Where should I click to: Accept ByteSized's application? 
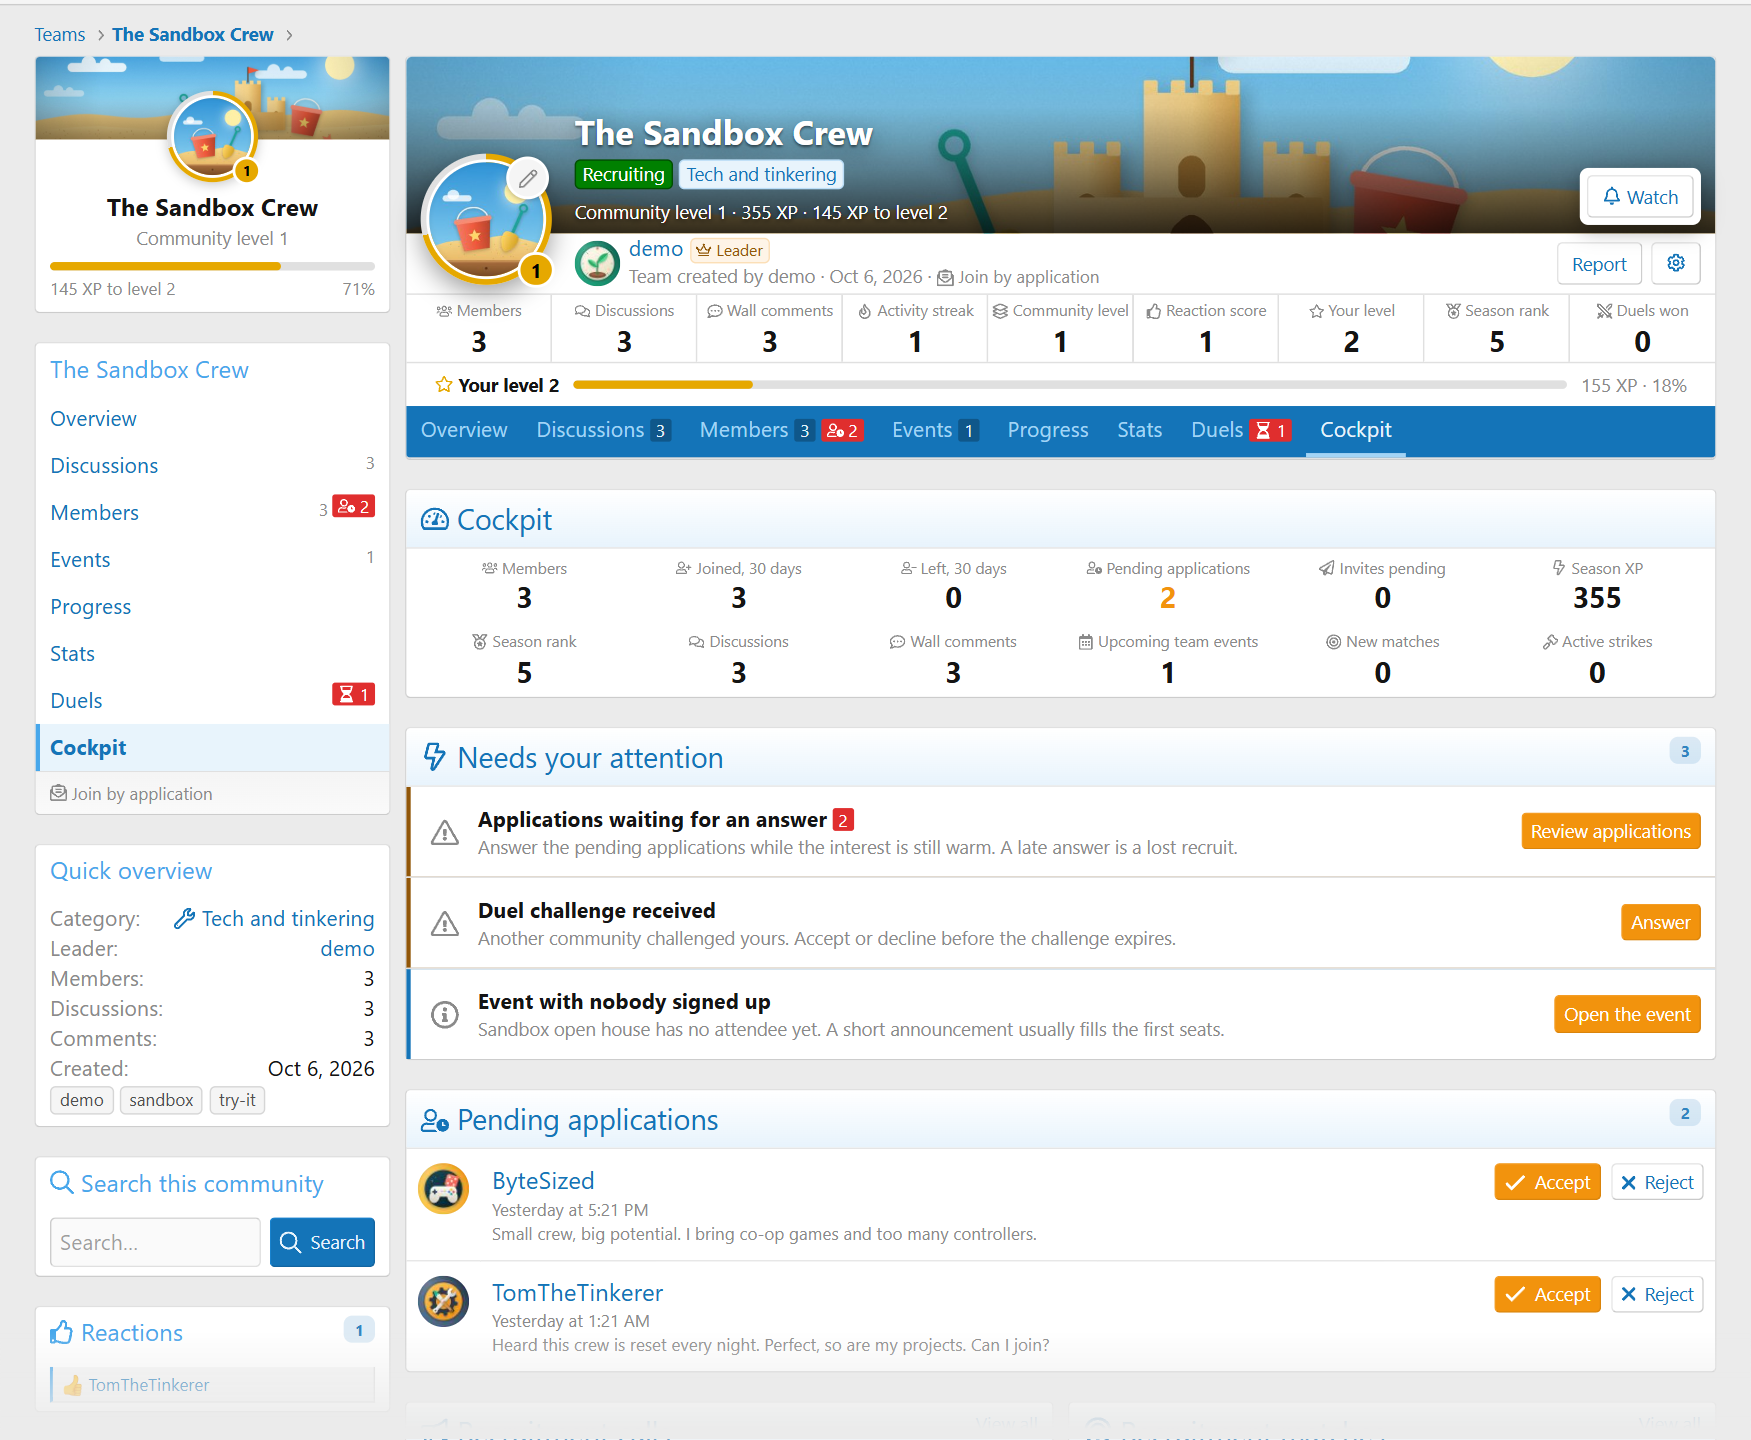(1547, 1182)
